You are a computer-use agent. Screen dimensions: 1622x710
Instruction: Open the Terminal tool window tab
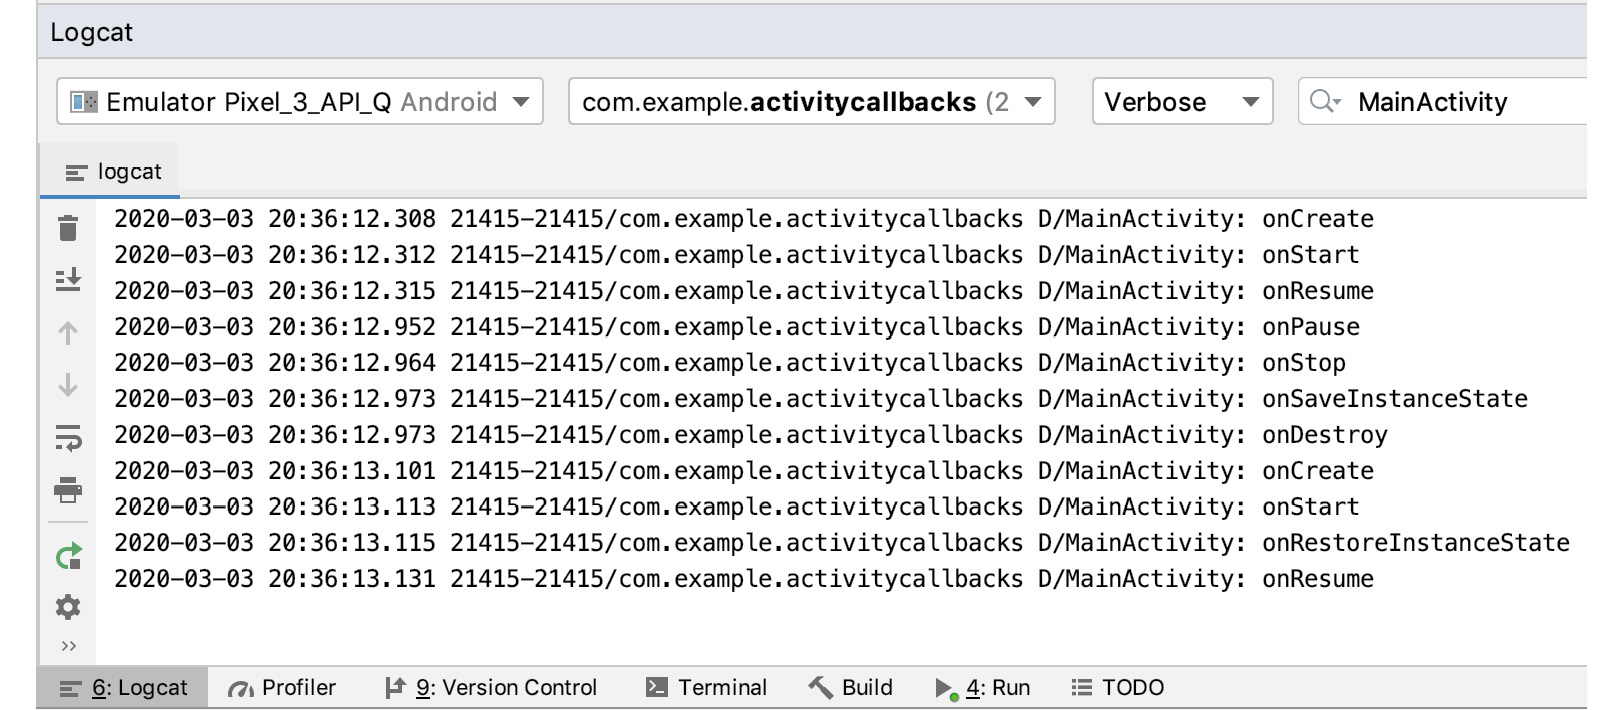(707, 688)
